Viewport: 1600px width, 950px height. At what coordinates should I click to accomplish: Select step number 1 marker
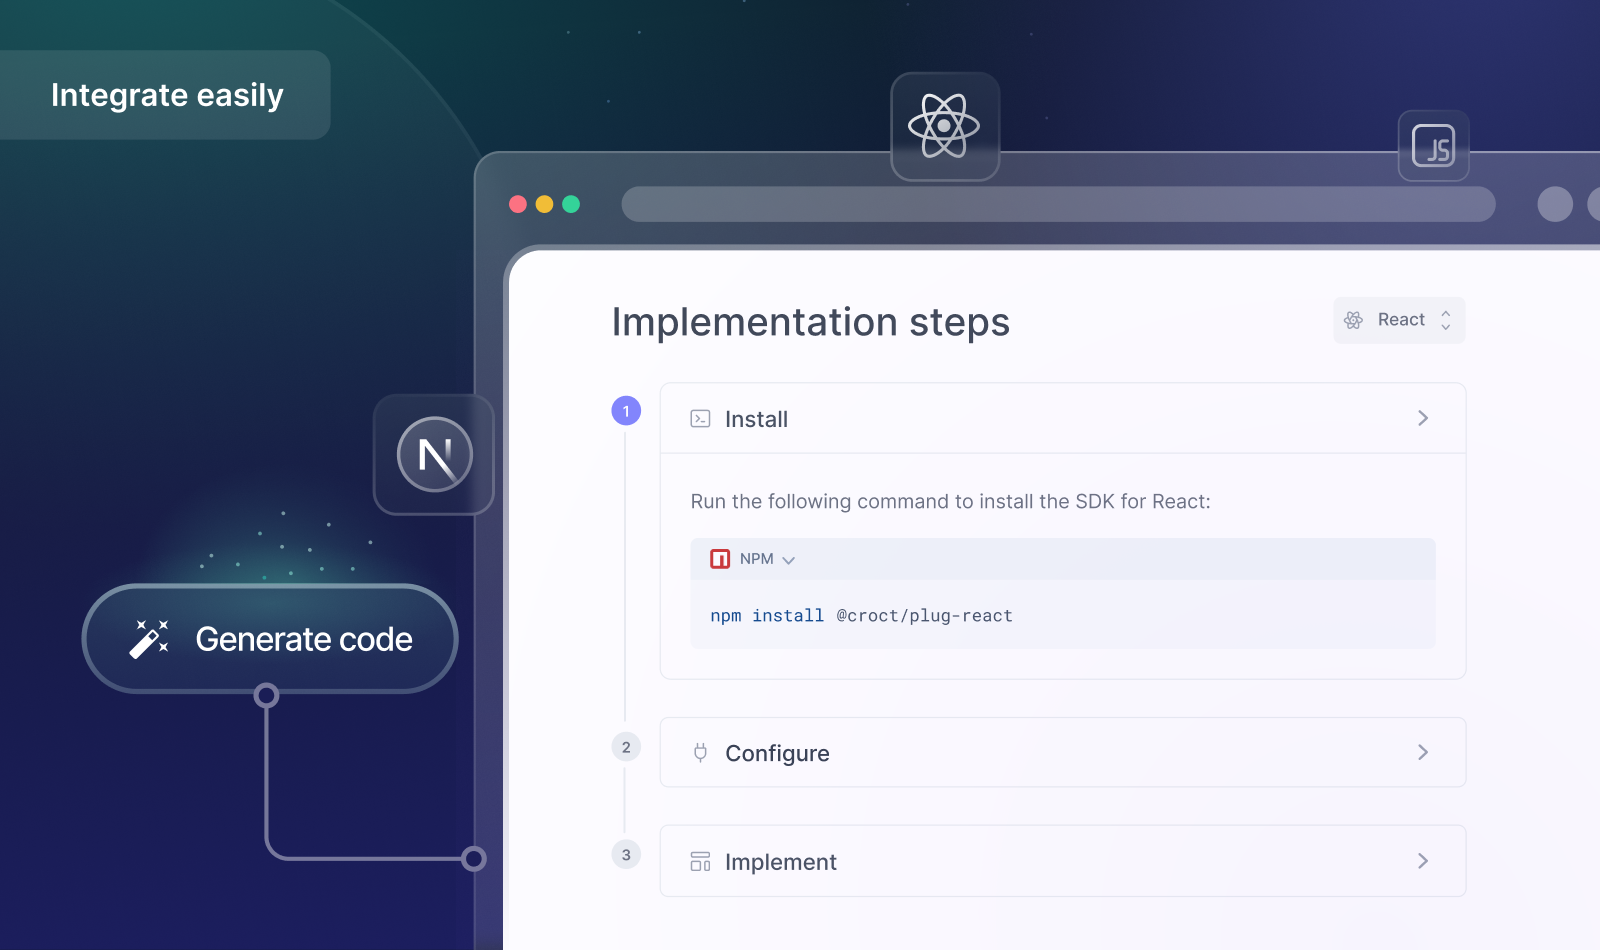(x=626, y=411)
